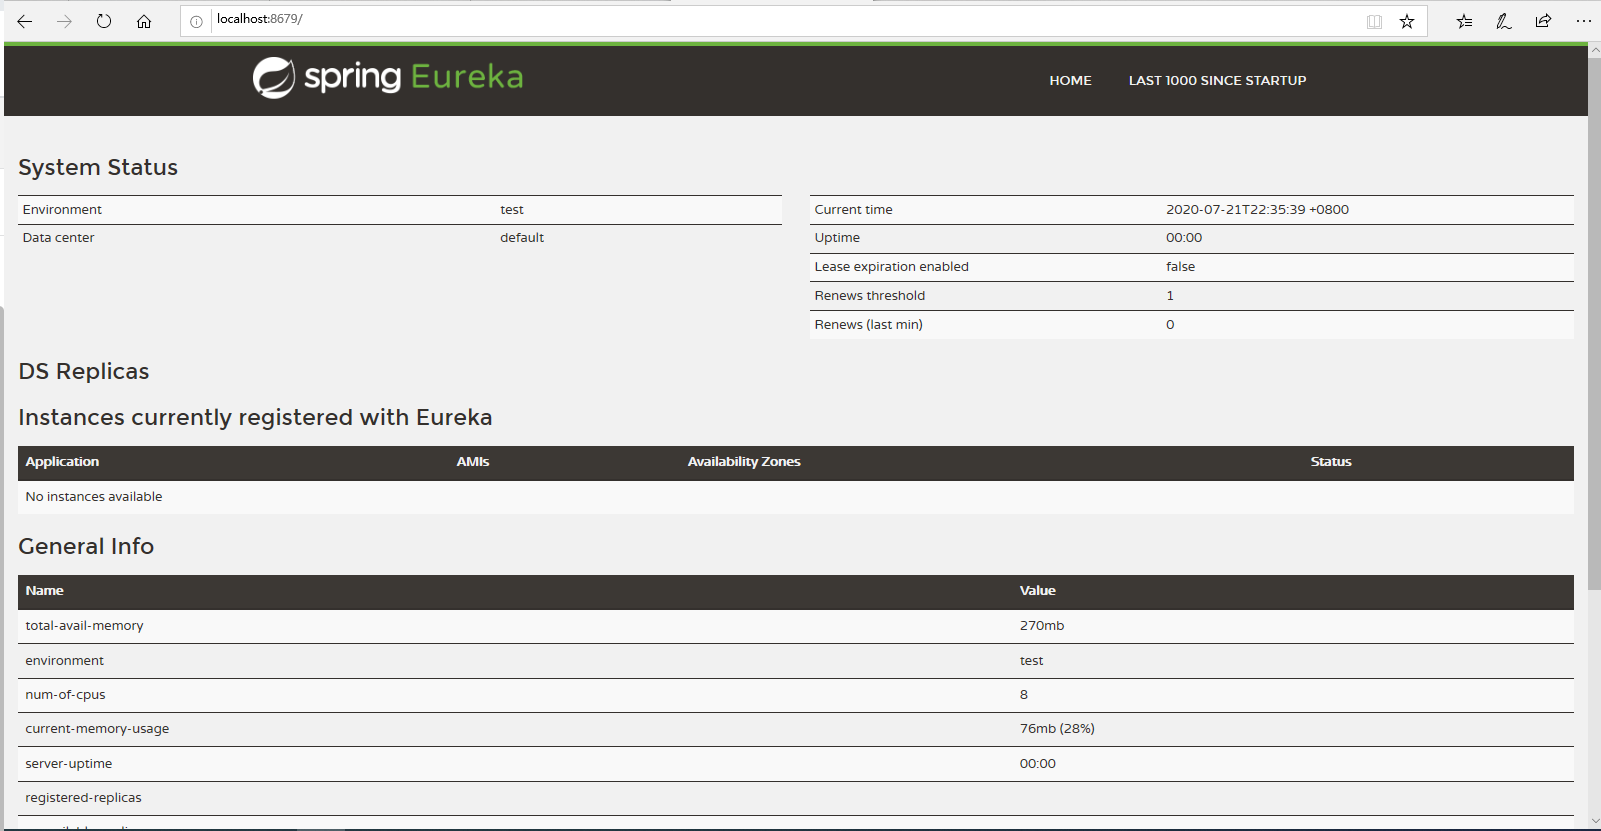Screen dimensions: 1601x831
Task: Click the 'No instances available' row
Action: [x=796, y=497]
